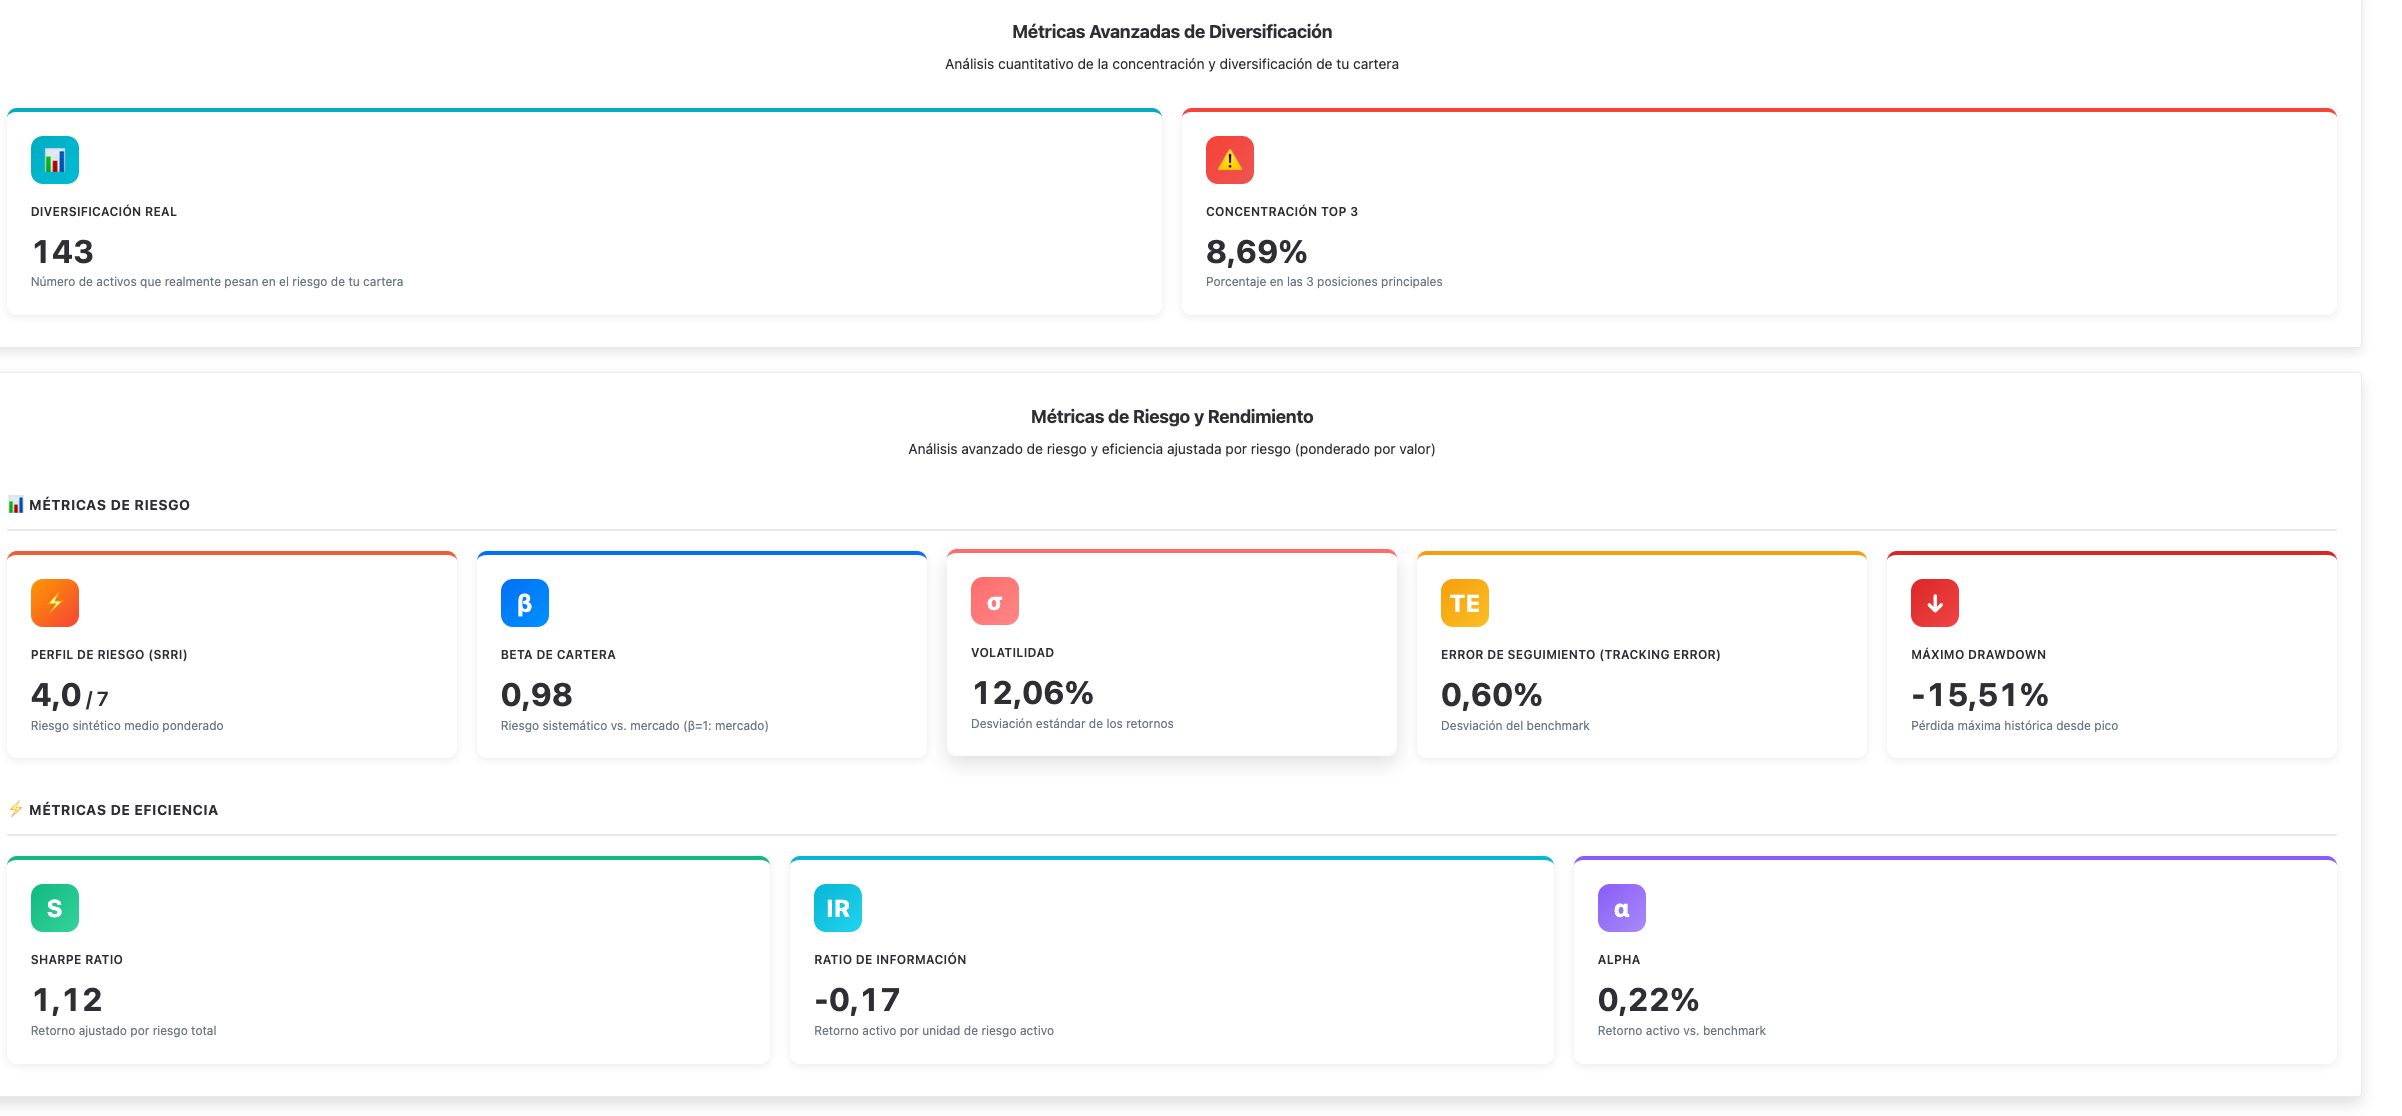Click the Ratio de Información -0,17 value
The width and height of the screenshot is (2402, 1116).
coord(857,1000)
